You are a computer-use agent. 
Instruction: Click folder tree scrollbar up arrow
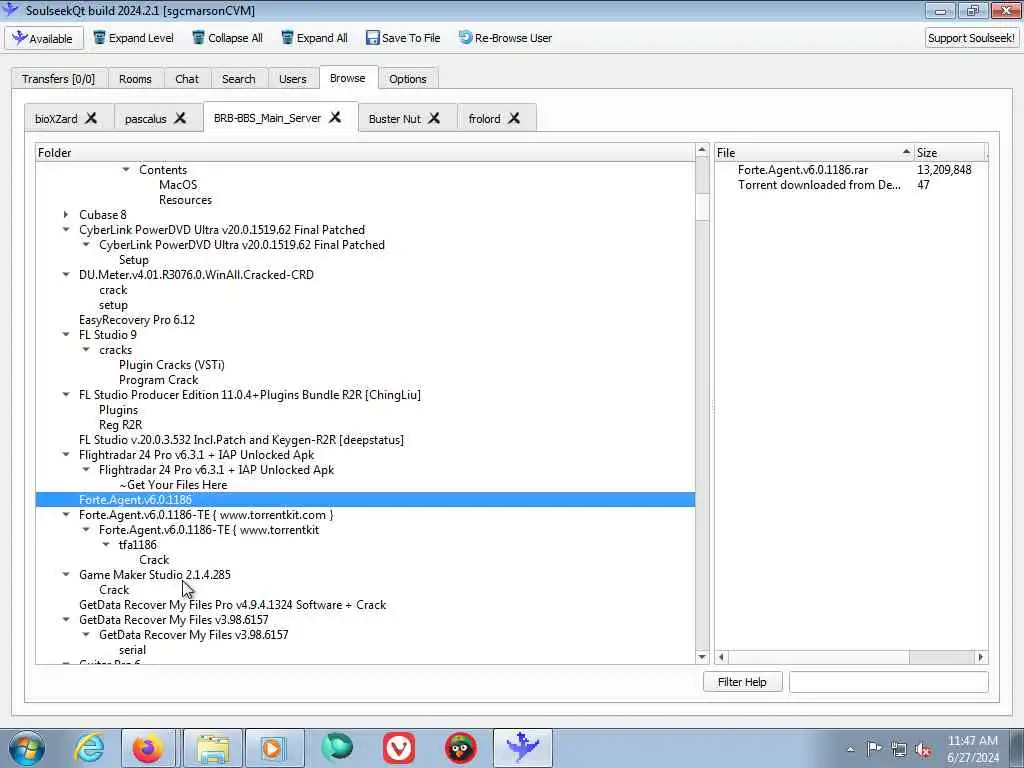pyautogui.click(x=702, y=150)
